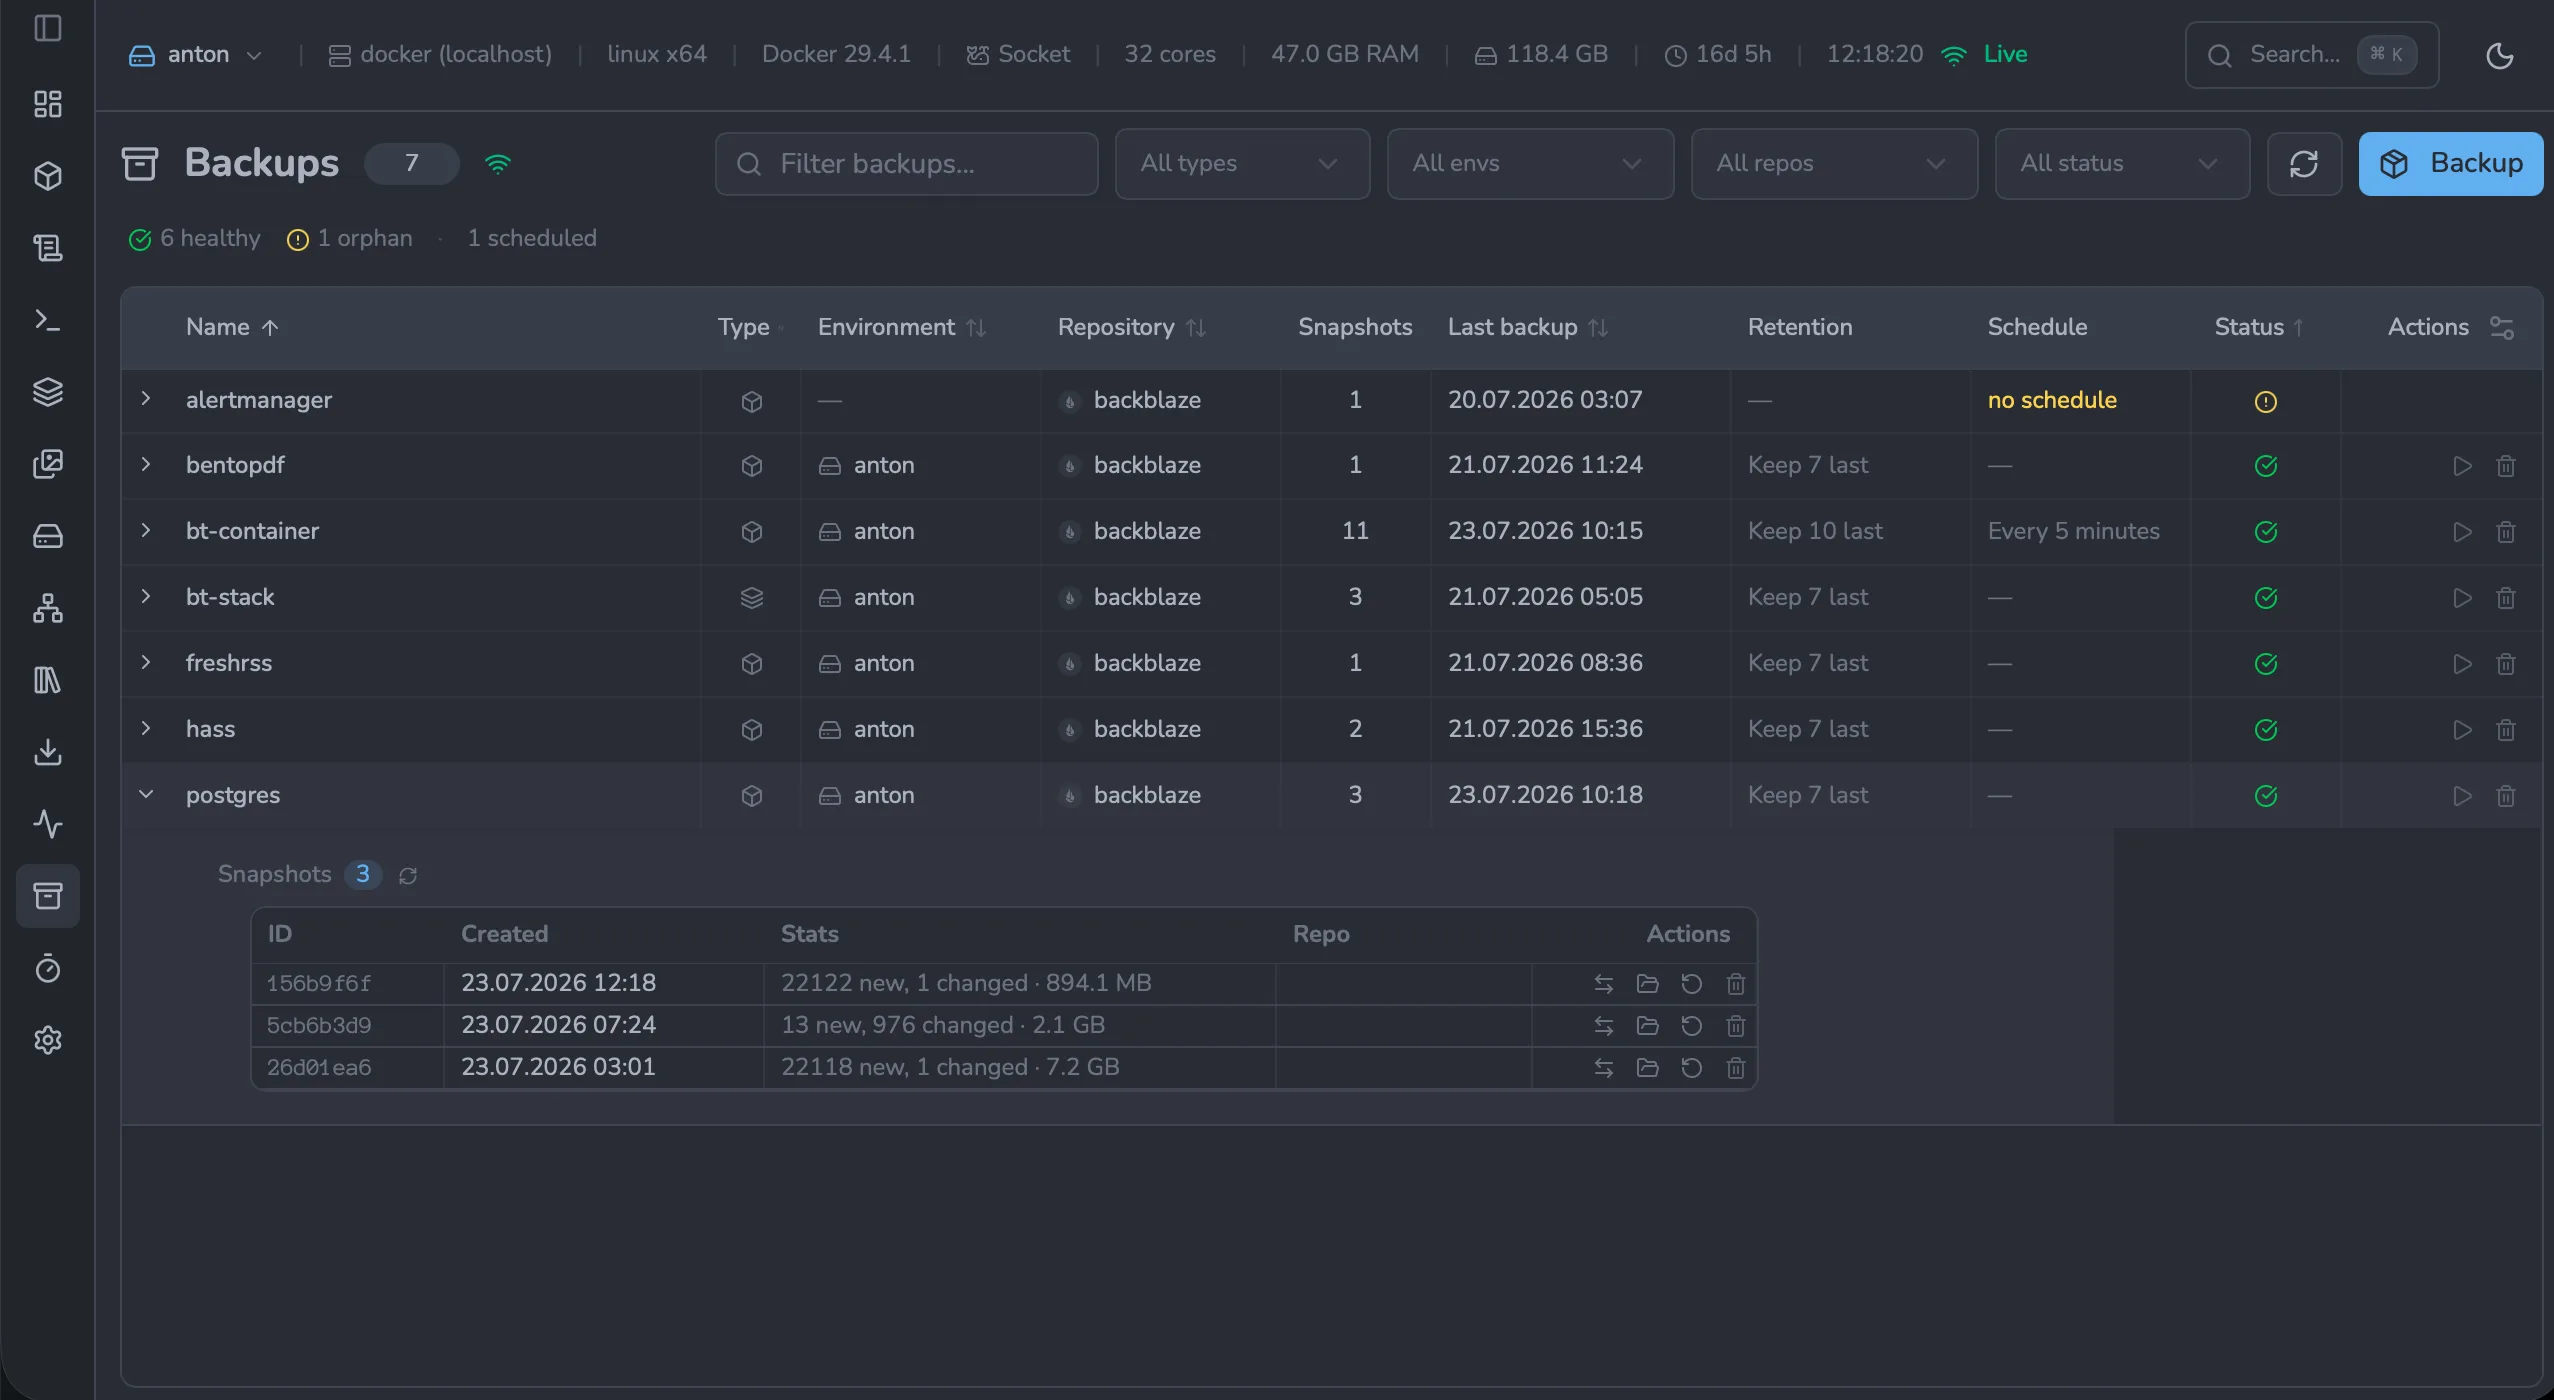Open the containers cube icon in sidebar
This screenshot has height=1400, width=2554.
coord(48,176)
